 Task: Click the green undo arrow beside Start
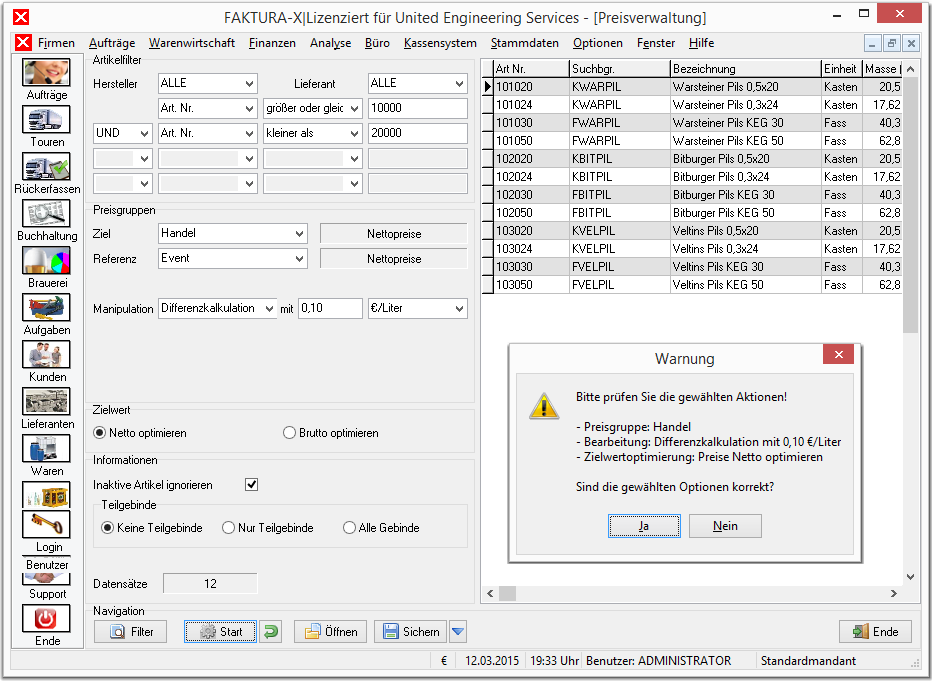pos(271,631)
